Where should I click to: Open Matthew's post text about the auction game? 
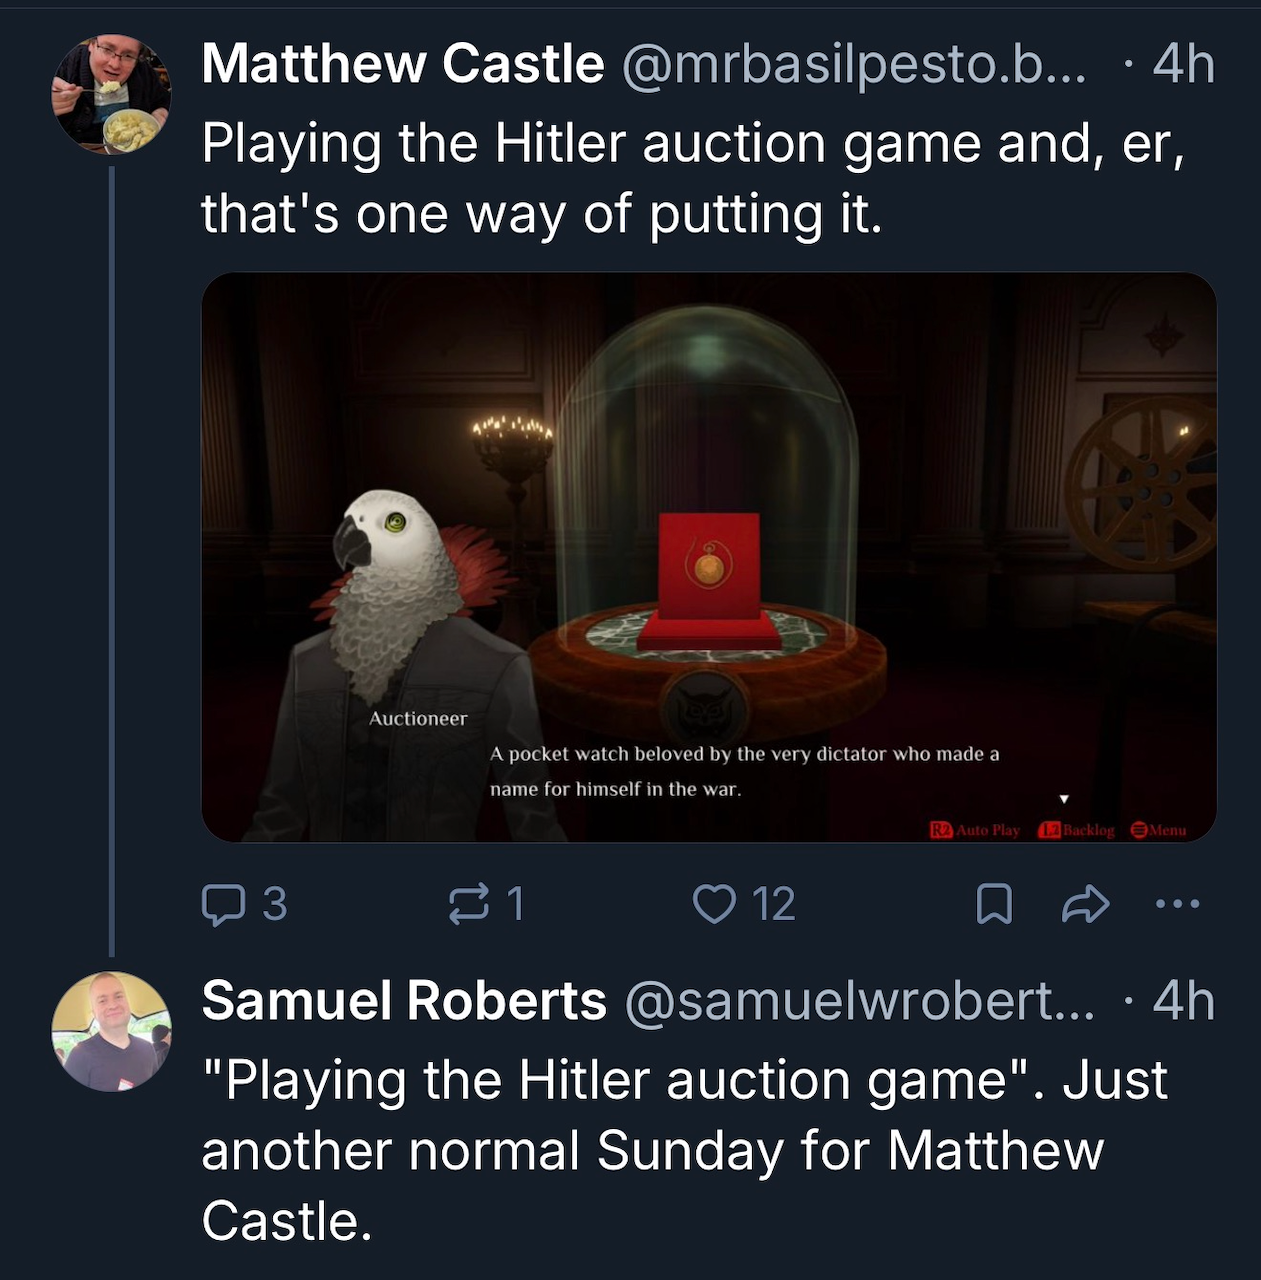[692, 178]
